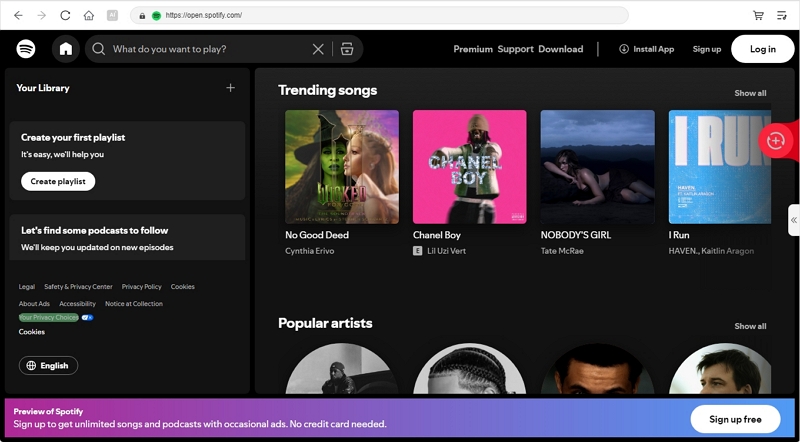
Task: Click the red floating plus button
Action: pyautogui.click(x=776, y=140)
